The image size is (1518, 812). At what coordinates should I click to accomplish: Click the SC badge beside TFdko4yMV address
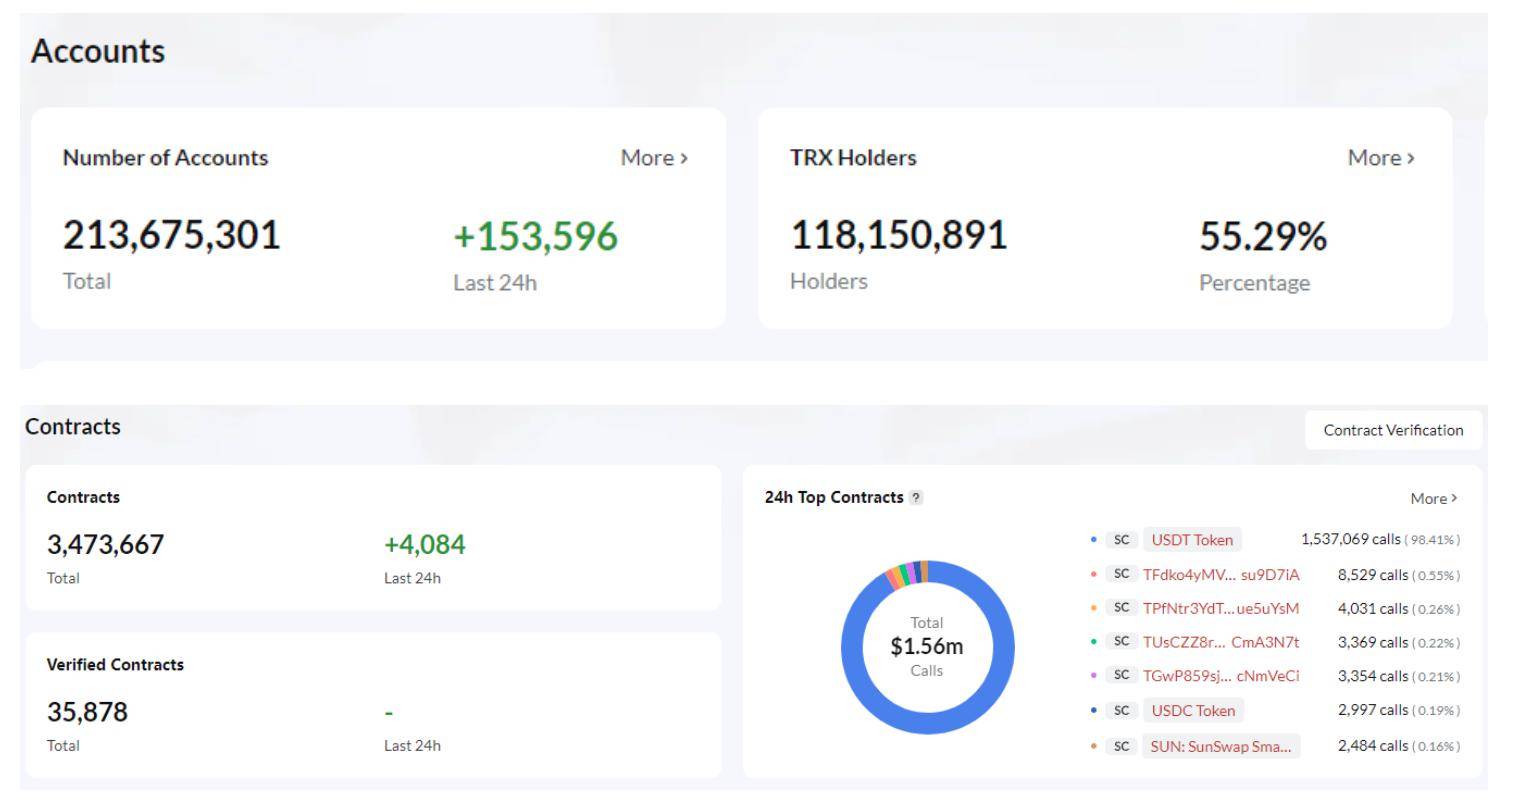1121,574
